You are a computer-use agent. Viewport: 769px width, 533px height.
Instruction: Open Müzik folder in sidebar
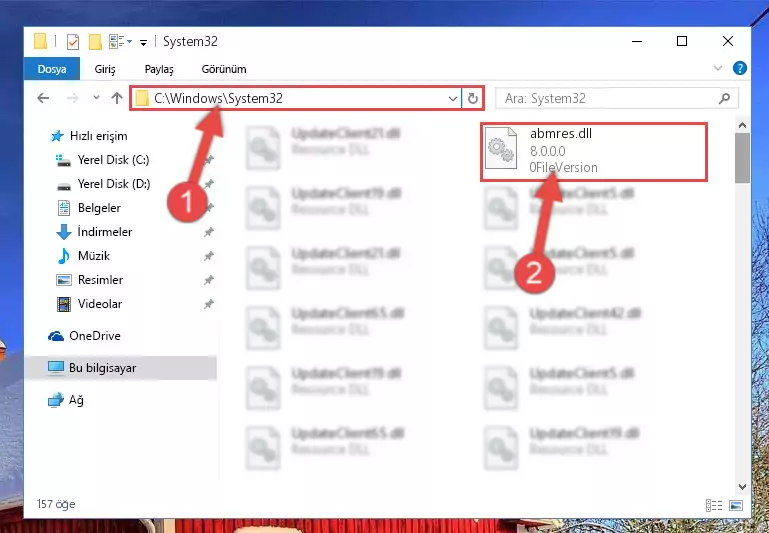tap(93, 255)
